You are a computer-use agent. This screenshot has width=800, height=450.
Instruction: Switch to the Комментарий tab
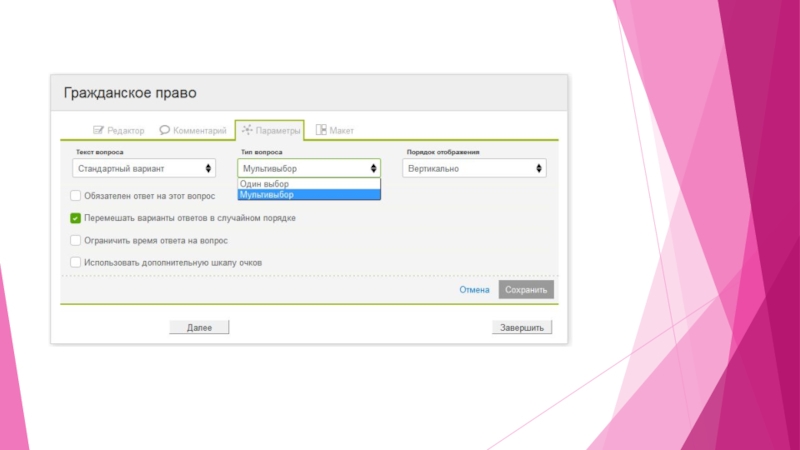193,131
